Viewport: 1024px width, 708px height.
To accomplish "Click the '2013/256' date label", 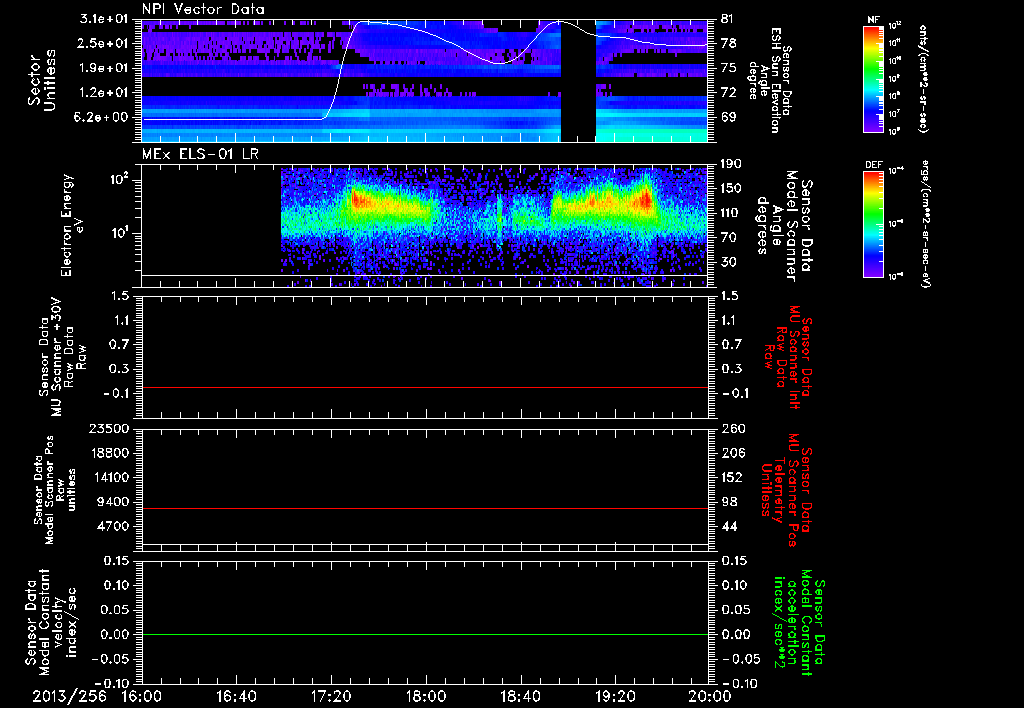I will (x=69, y=696).
